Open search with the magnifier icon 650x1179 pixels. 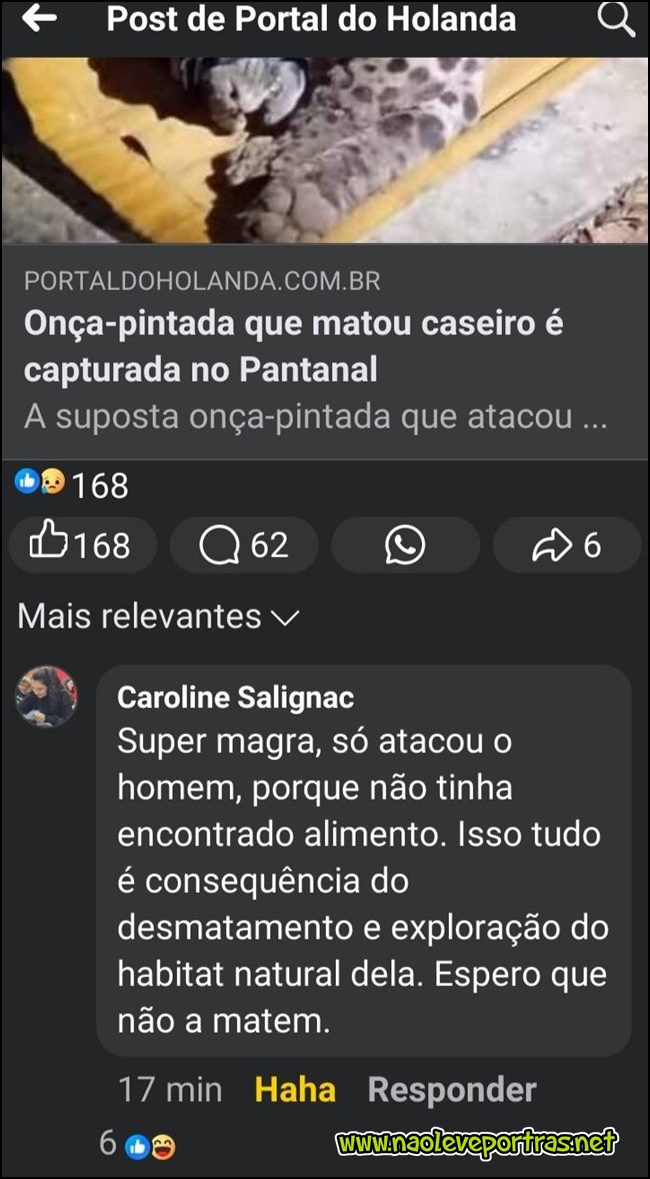click(x=616, y=20)
